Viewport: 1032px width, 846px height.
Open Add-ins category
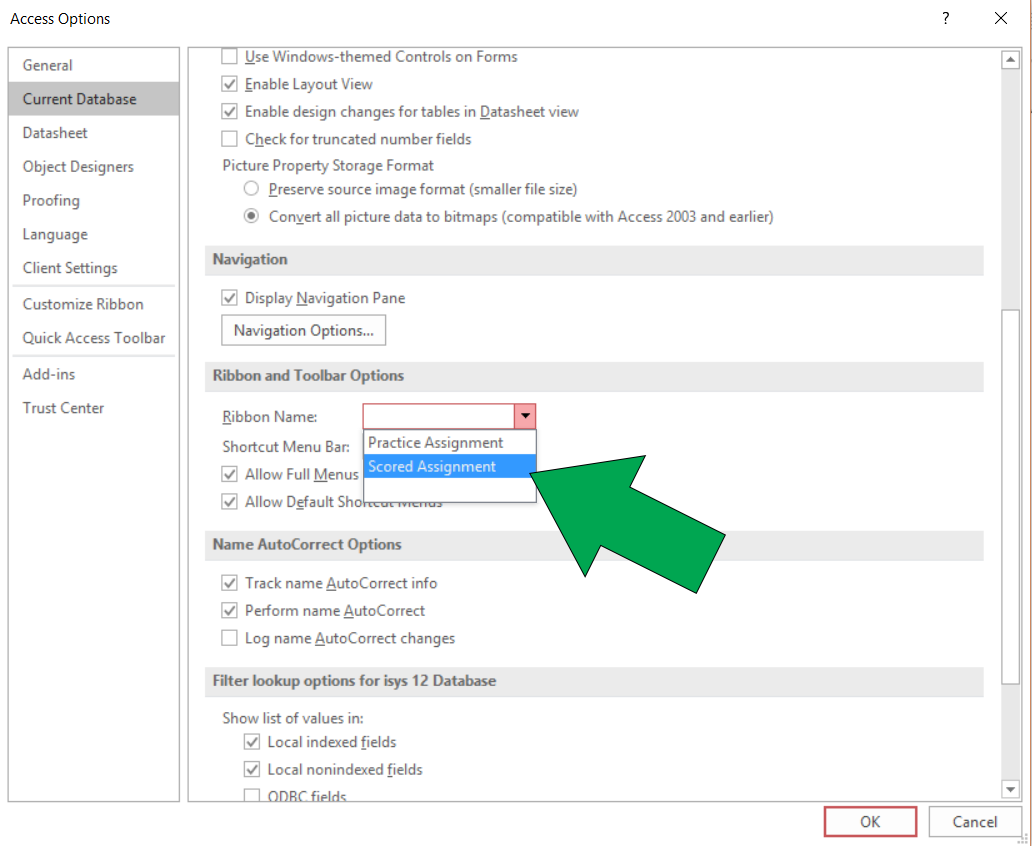pos(93,374)
